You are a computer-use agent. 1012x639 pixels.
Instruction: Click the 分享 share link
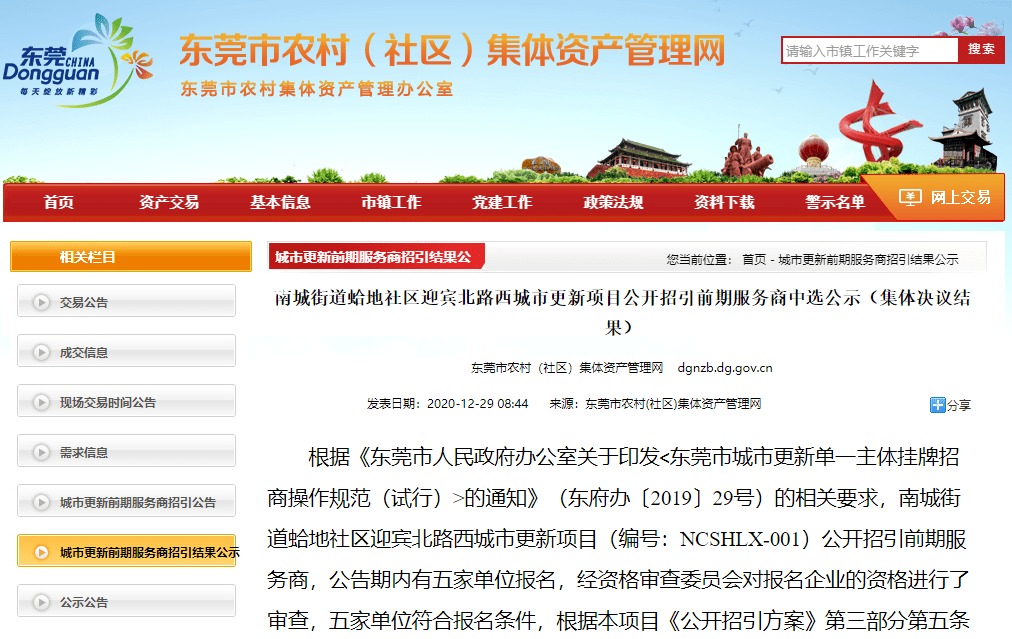pos(958,405)
